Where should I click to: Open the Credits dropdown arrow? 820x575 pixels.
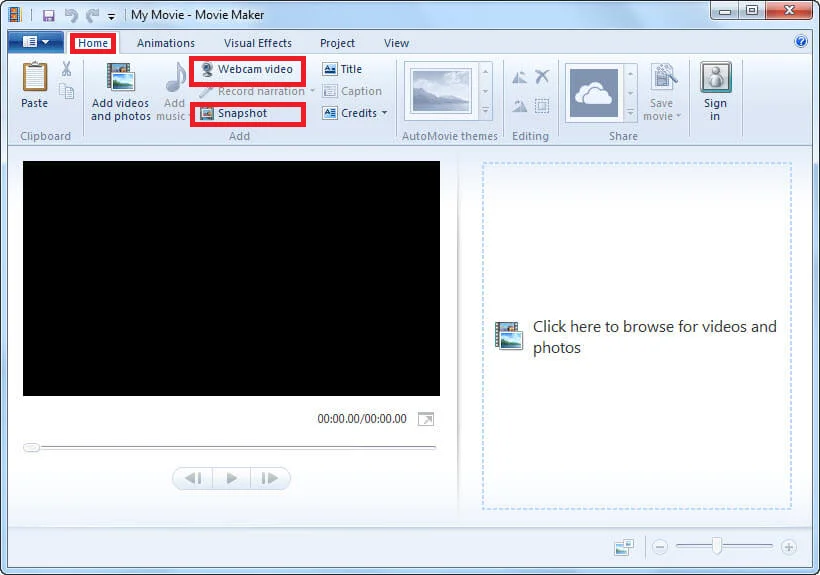click(384, 113)
